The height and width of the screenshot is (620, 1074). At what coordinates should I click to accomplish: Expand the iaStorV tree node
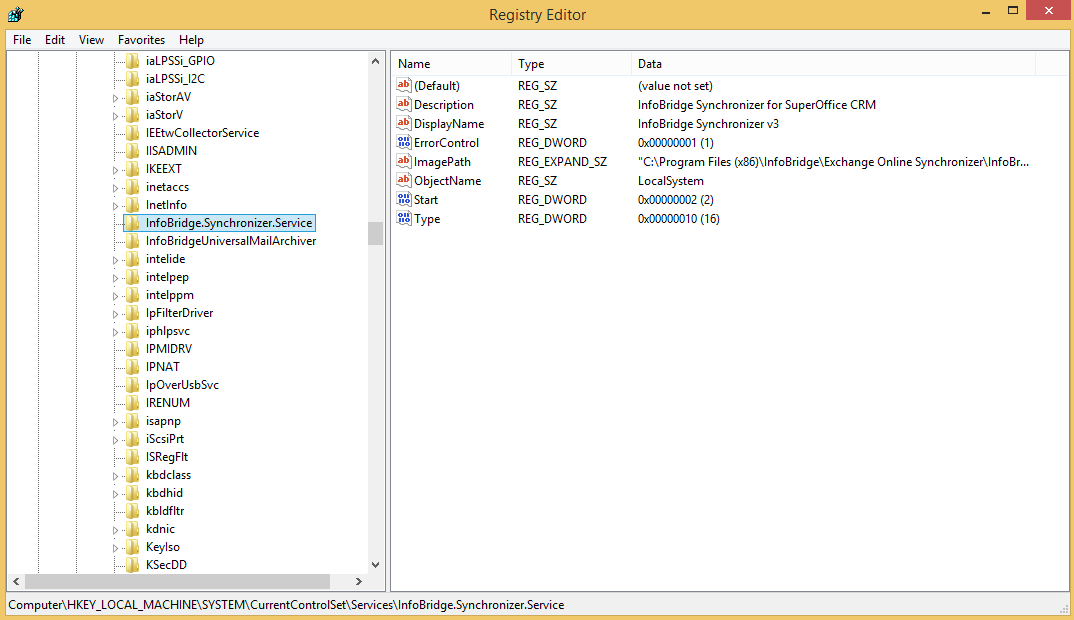(115, 116)
